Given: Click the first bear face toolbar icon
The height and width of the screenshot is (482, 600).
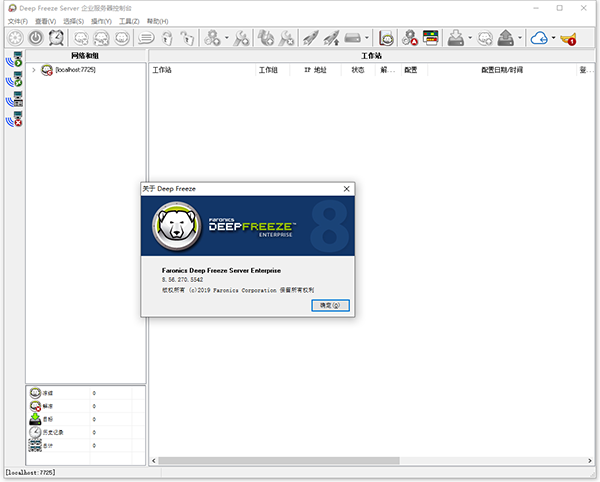Looking at the screenshot, I should click(81, 38).
